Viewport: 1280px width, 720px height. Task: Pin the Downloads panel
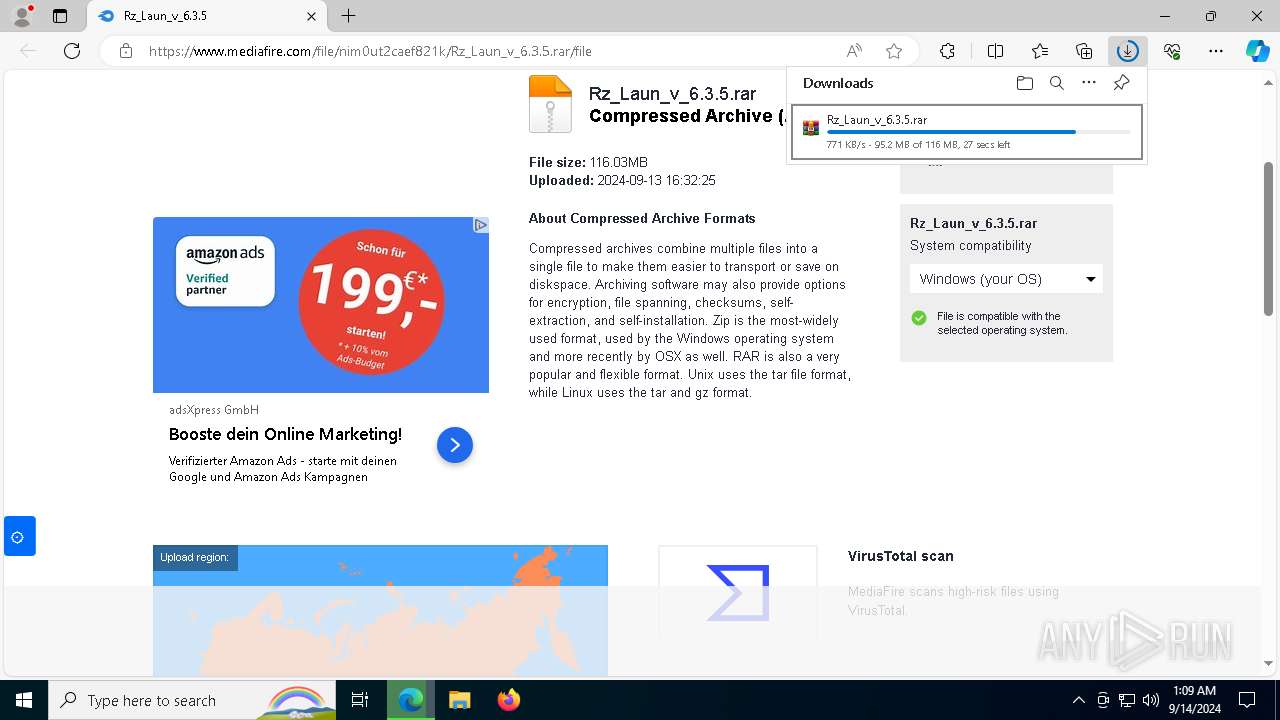click(1121, 83)
